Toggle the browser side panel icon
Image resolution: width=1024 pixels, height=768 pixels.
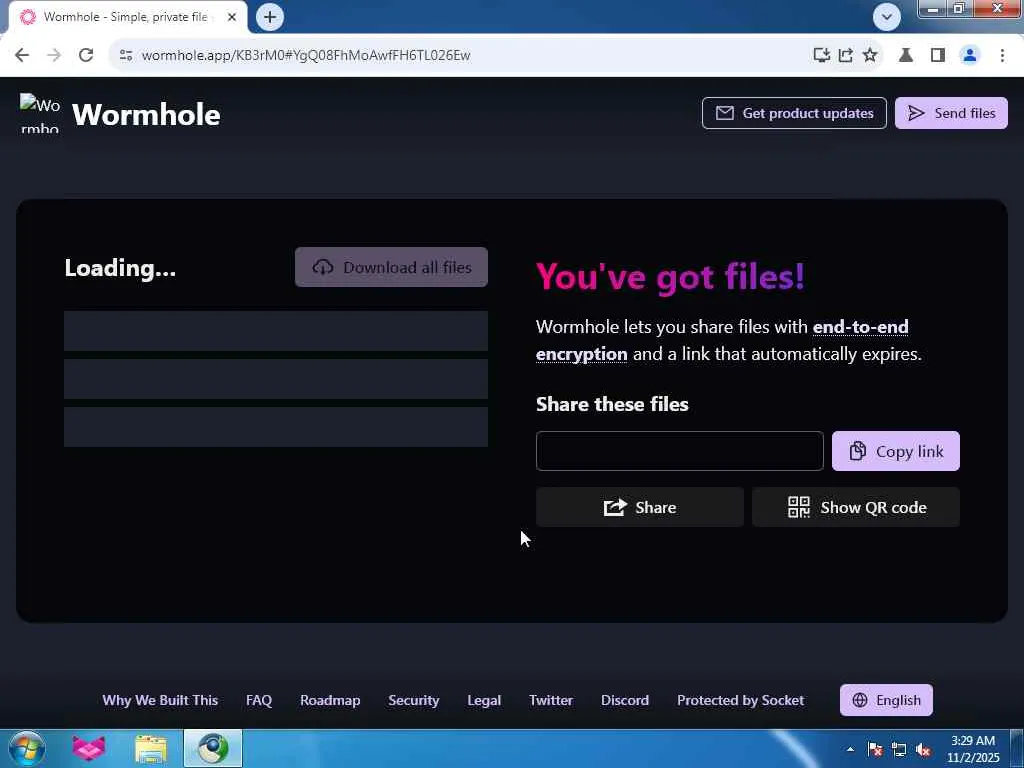pyautogui.click(x=938, y=55)
